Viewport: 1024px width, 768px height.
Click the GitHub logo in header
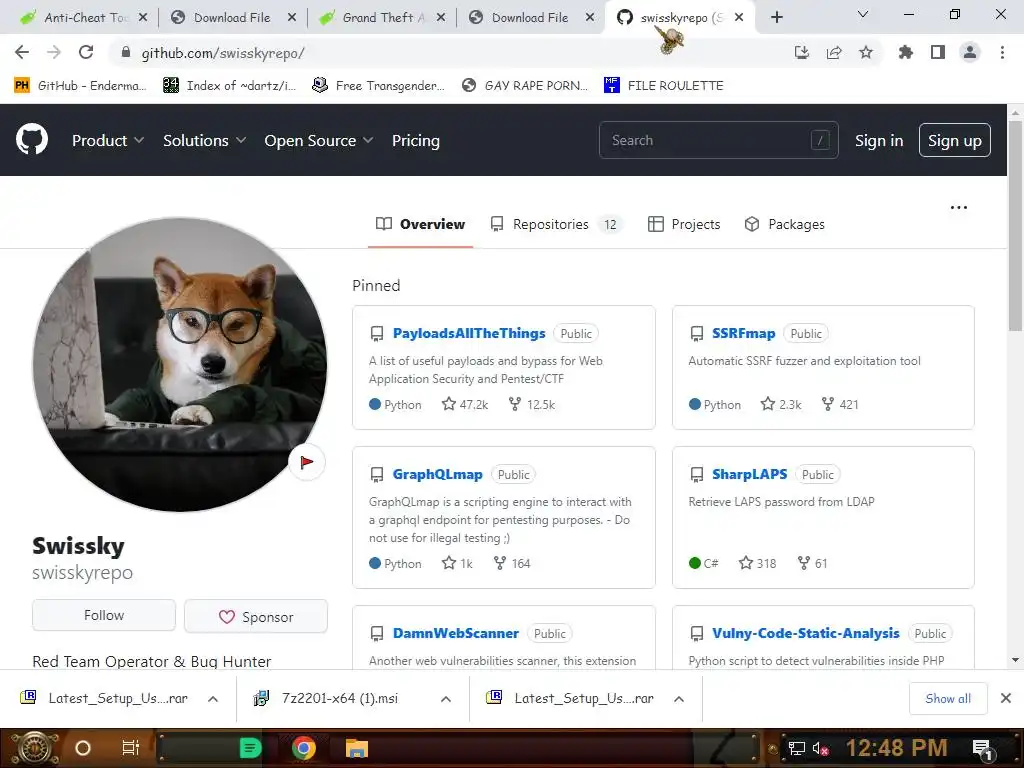[32, 140]
